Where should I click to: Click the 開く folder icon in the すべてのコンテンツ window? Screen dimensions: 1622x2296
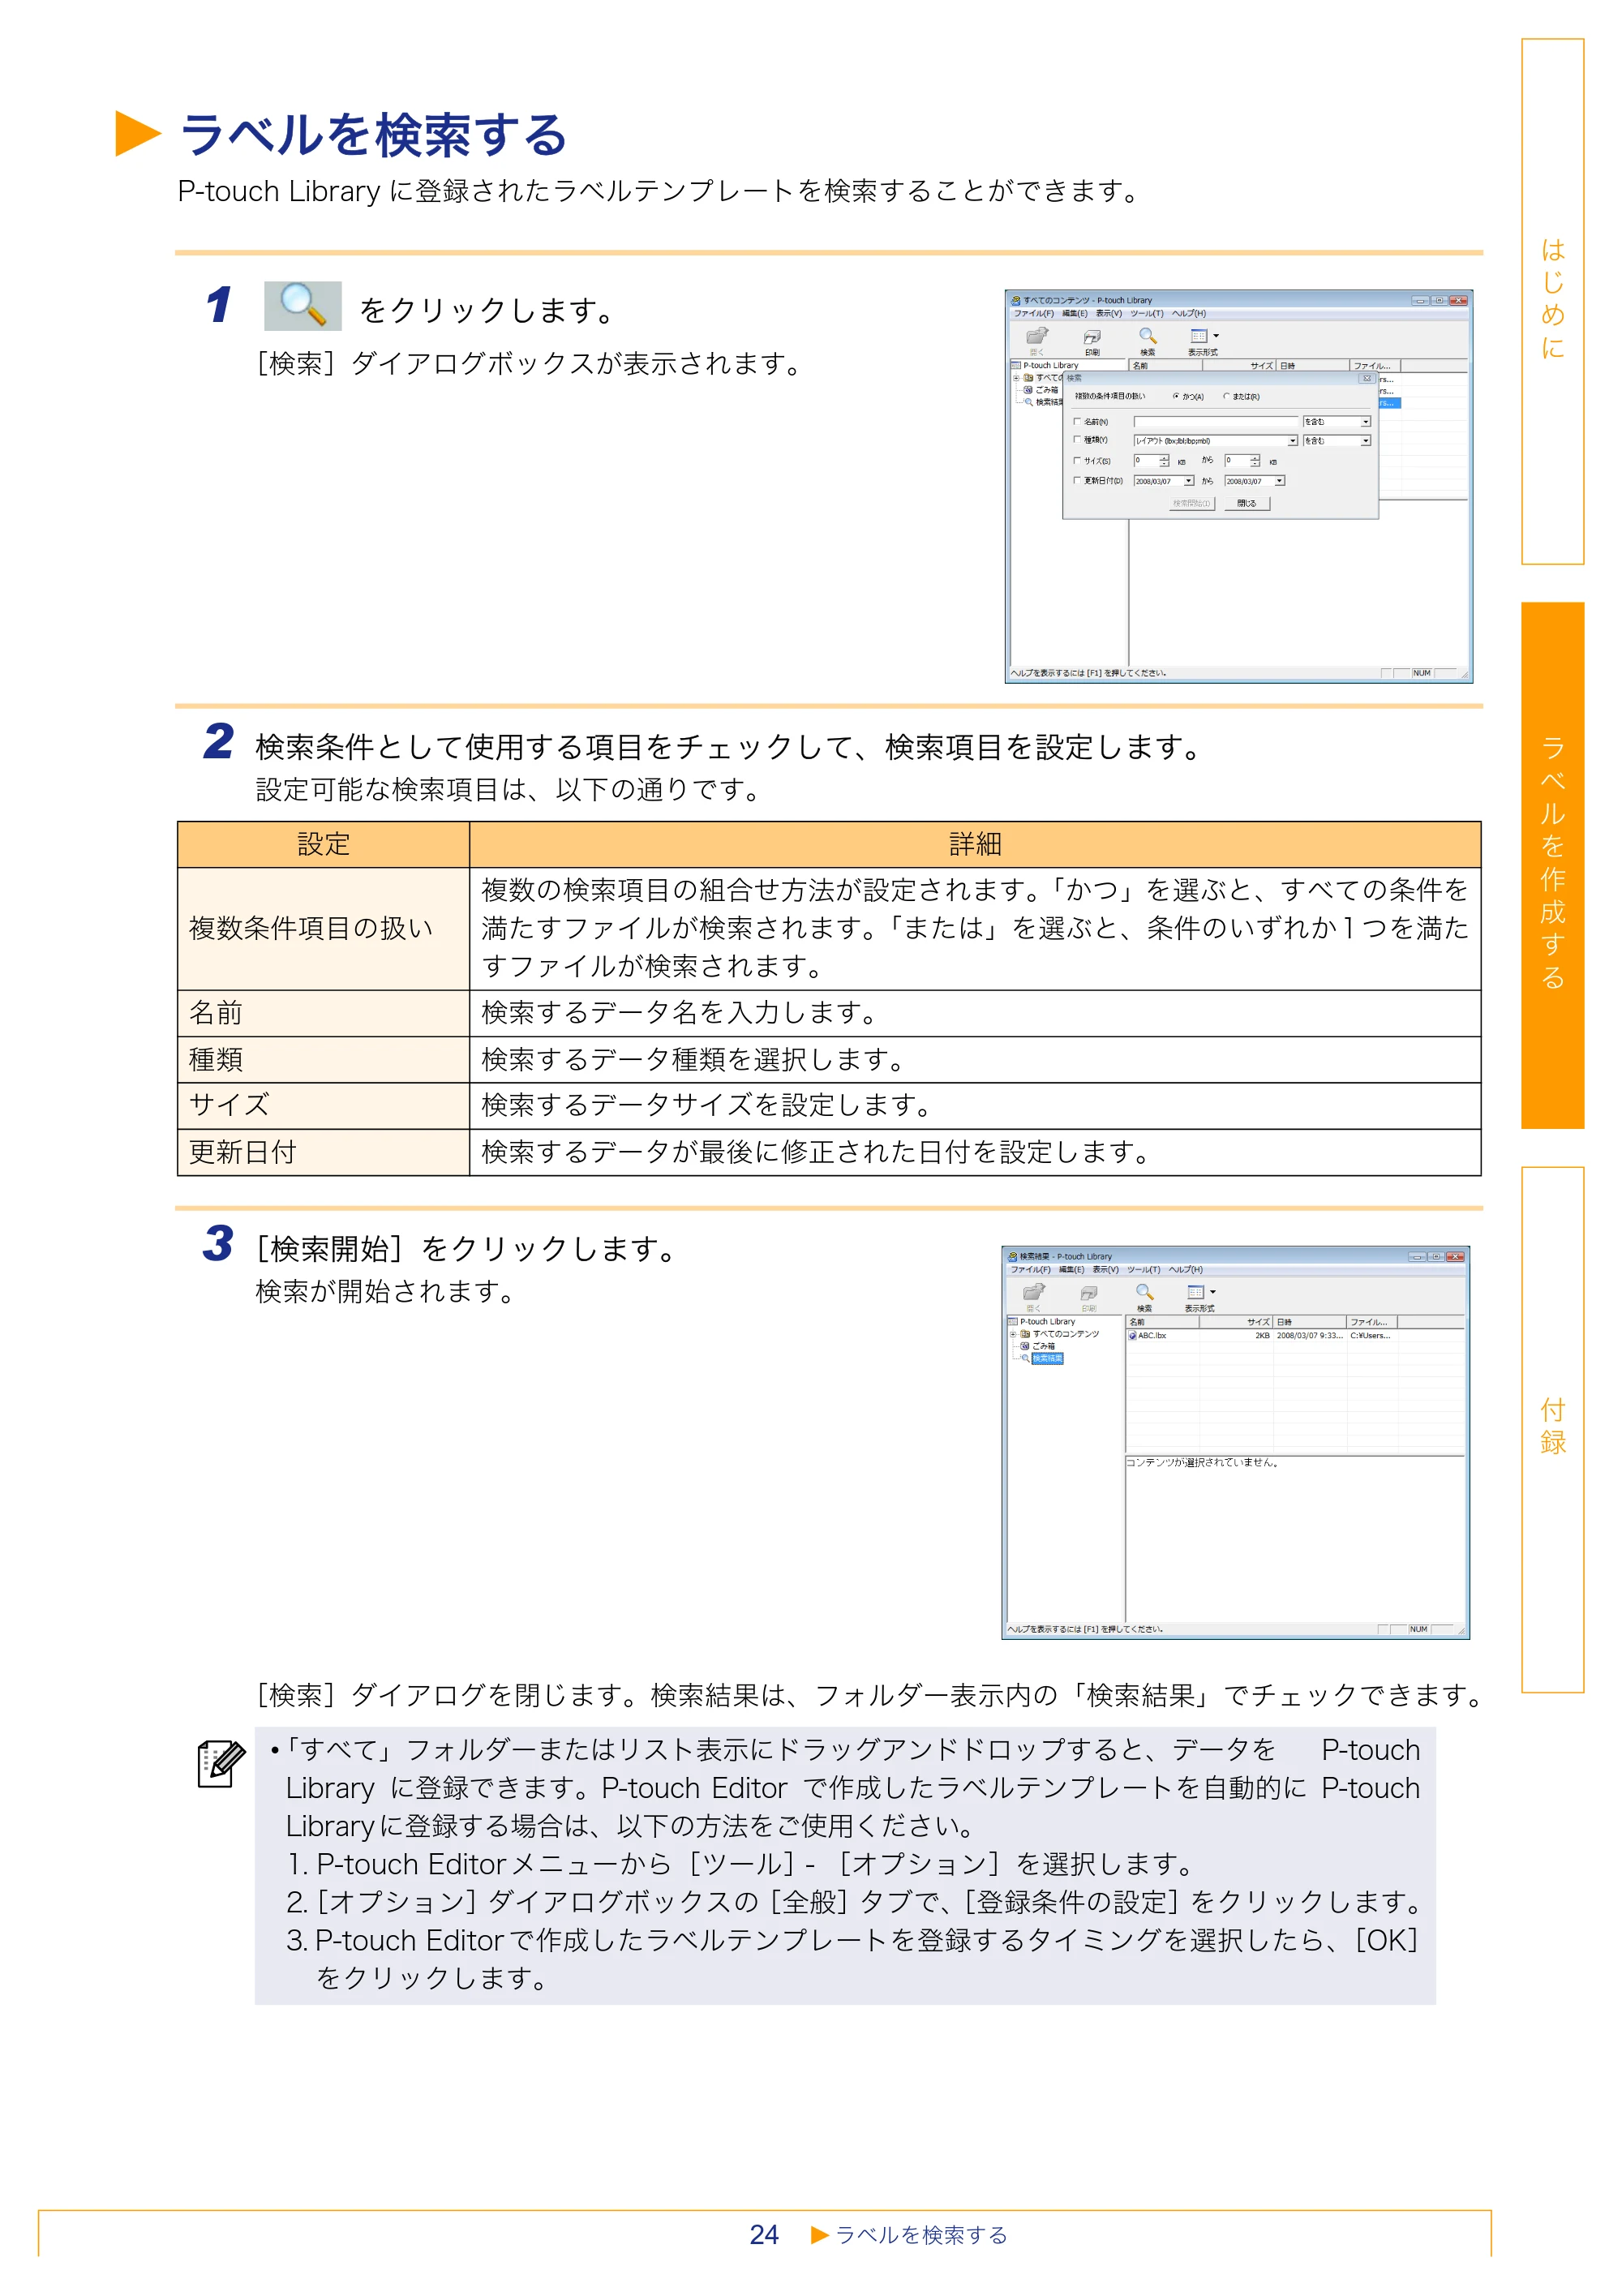tap(1037, 336)
